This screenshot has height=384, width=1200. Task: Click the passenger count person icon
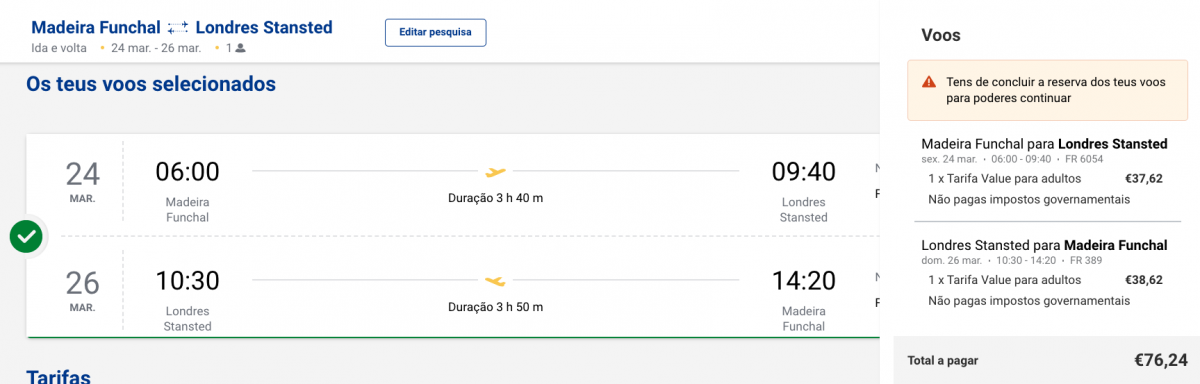click(240, 48)
